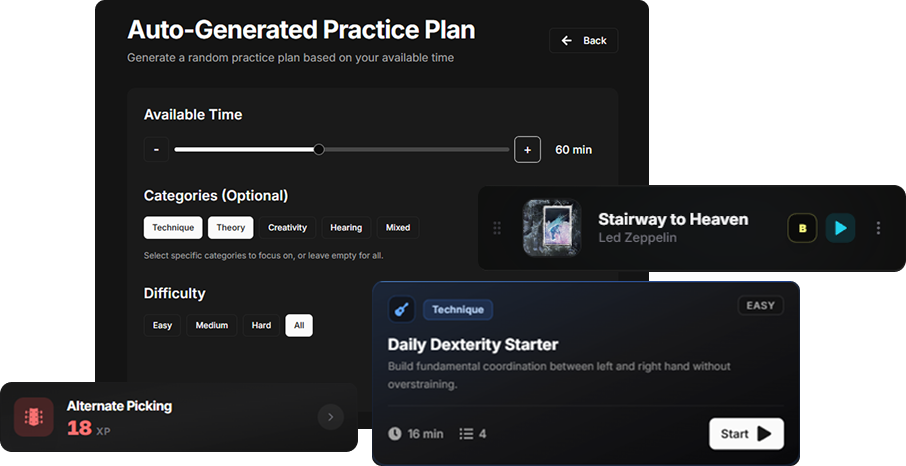Click the Stairway to Heaven title
The width and height of the screenshot is (906, 466).
point(673,219)
